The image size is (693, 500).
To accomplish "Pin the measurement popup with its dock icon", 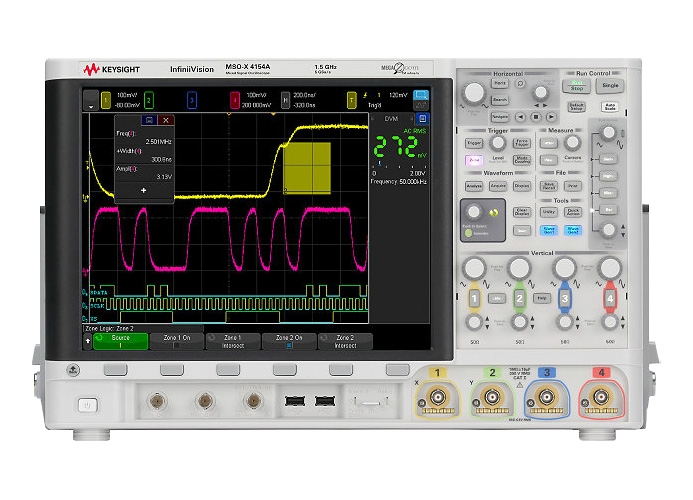I will pos(149,120).
